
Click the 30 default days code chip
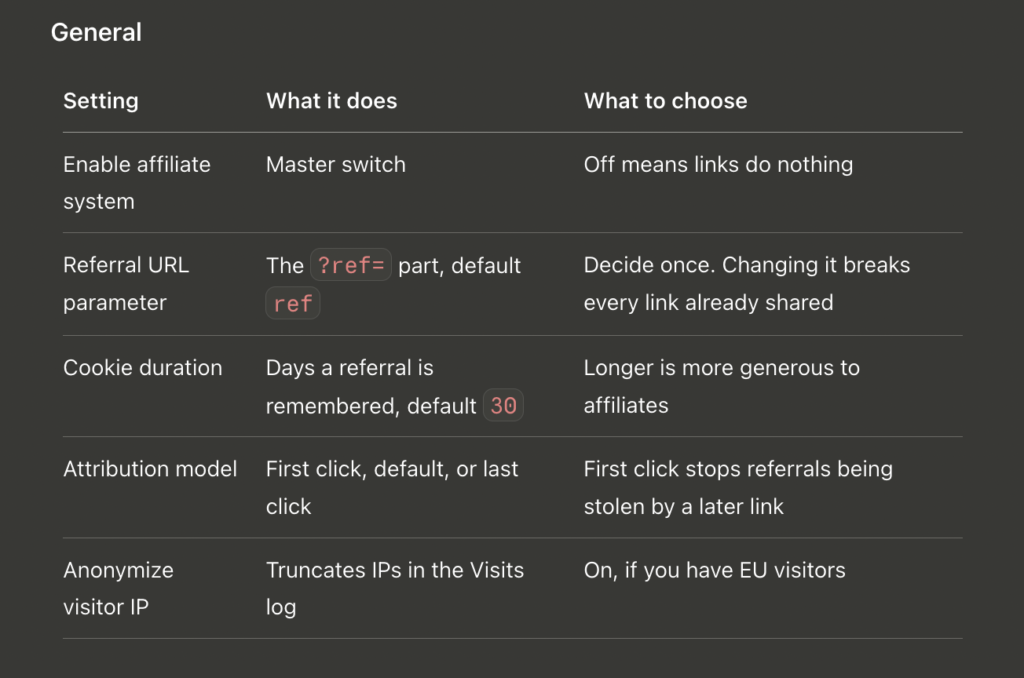(503, 406)
